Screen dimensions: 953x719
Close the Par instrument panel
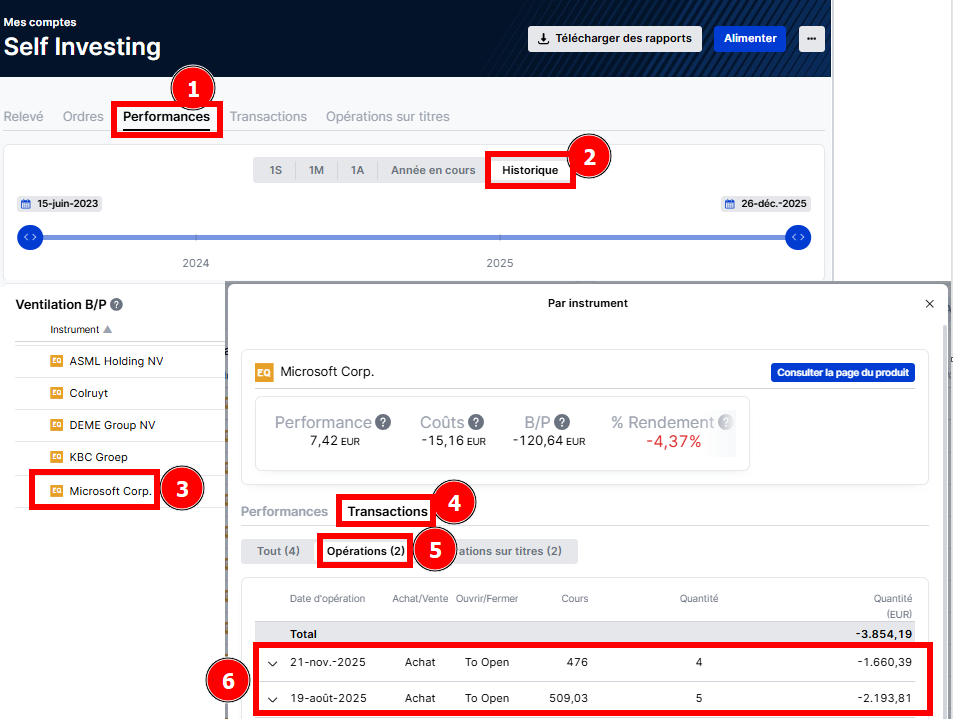tap(929, 303)
